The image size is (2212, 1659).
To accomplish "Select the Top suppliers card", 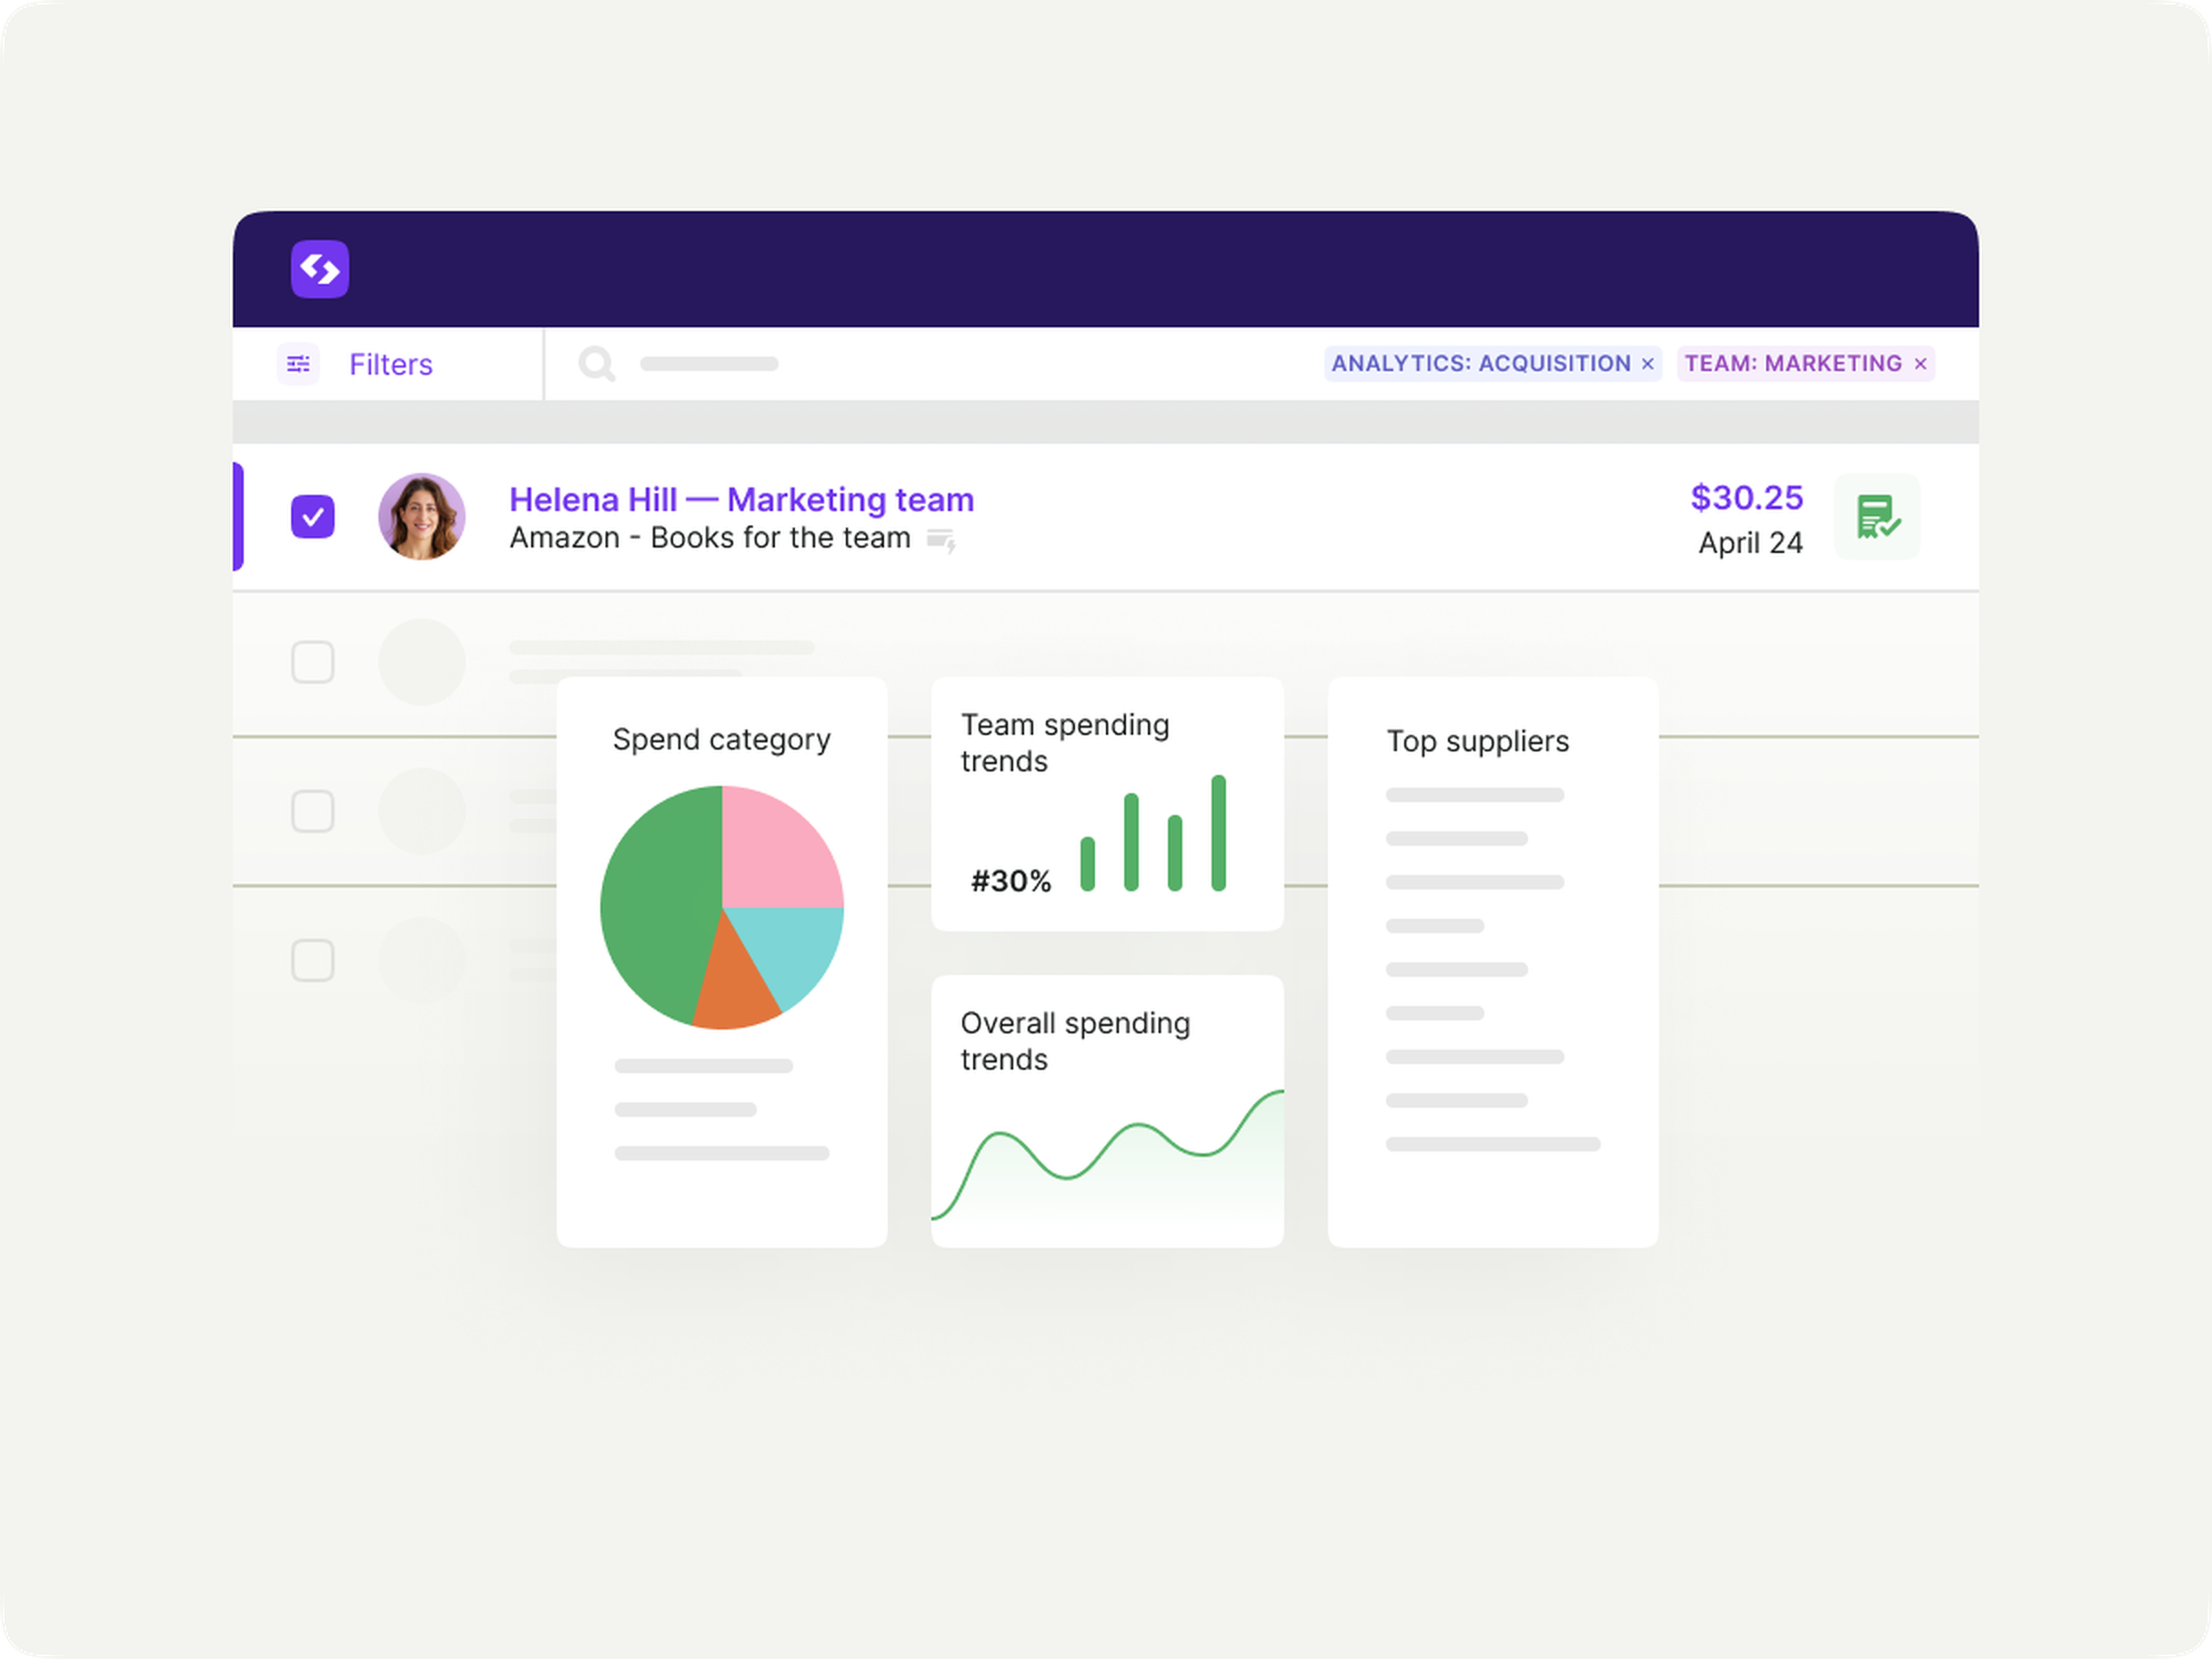I will [1492, 960].
